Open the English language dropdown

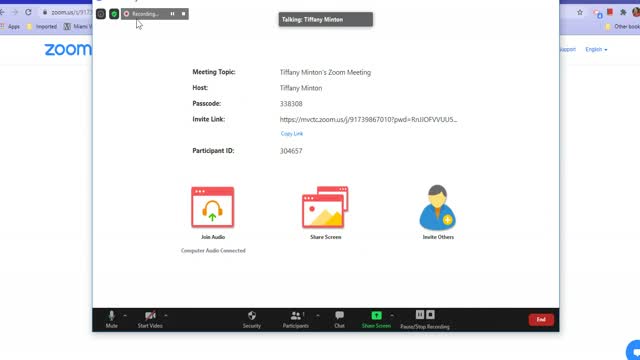pos(596,49)
